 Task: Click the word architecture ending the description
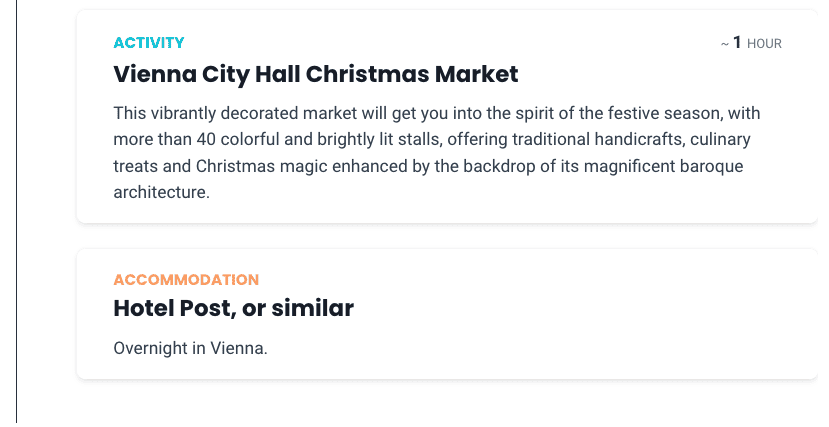[x=162, y=192]
